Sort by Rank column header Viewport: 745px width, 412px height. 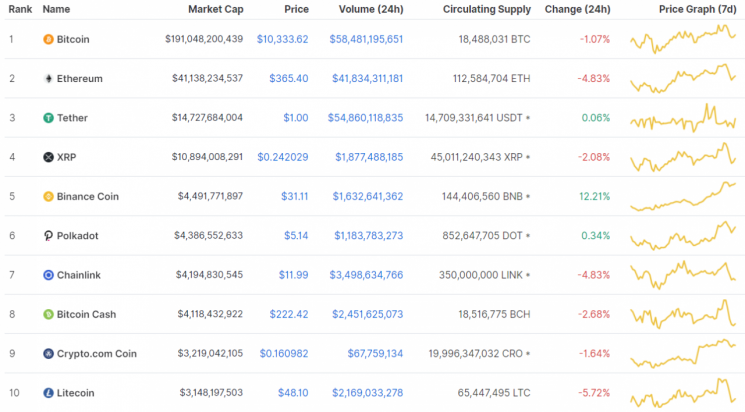20,9
